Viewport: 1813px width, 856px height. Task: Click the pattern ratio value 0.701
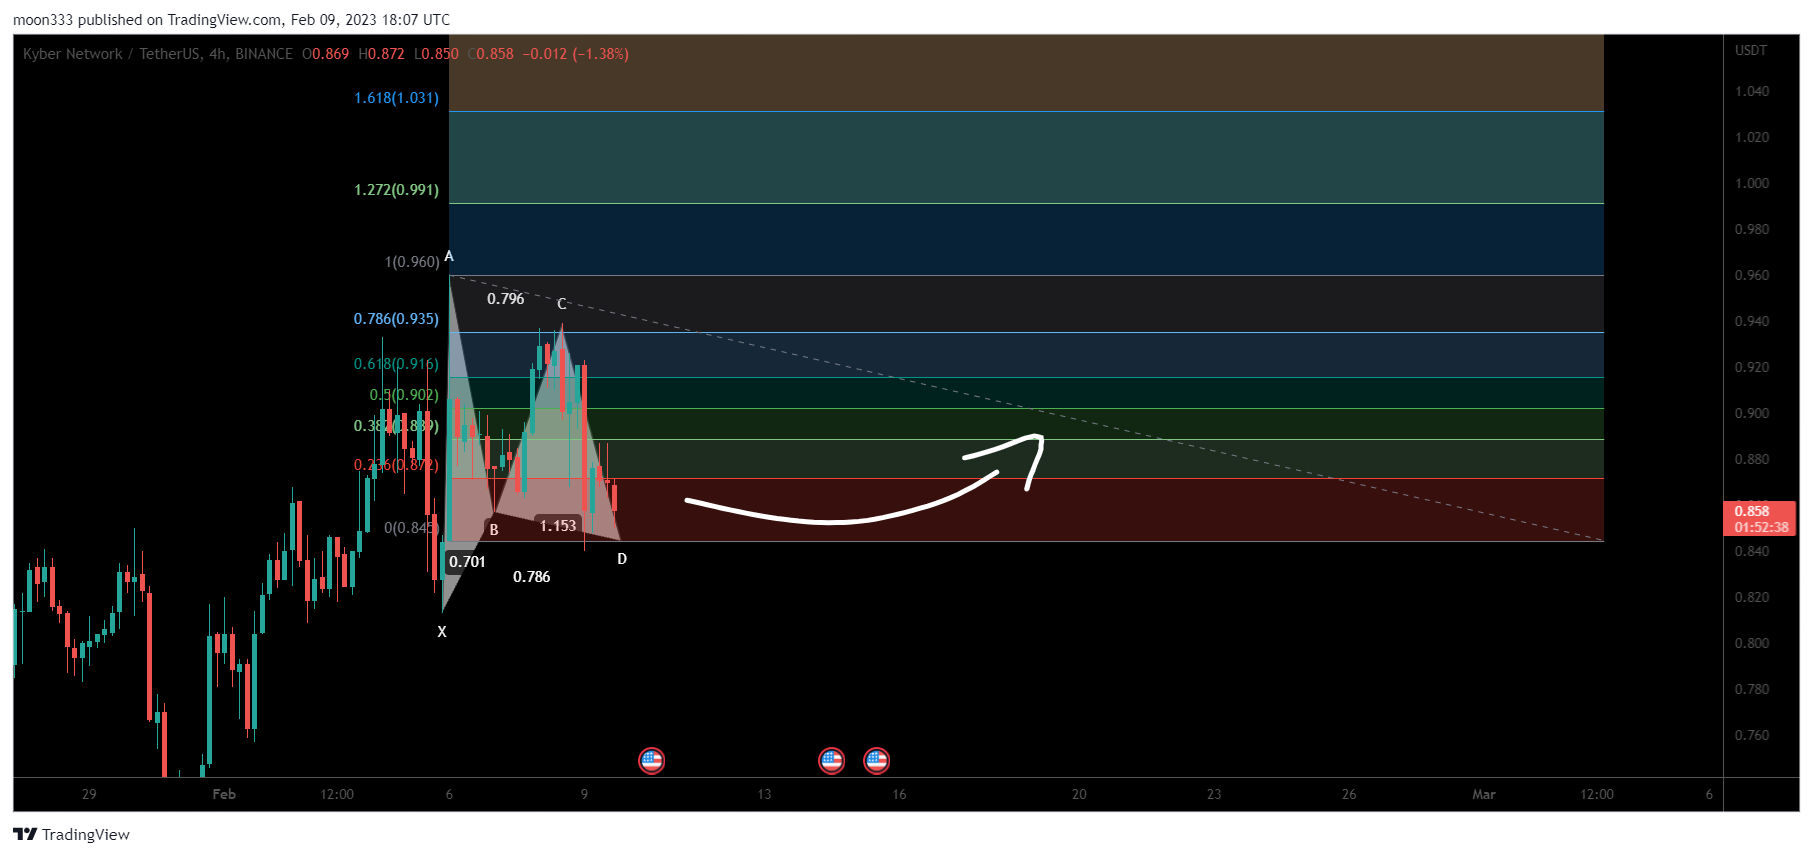click(x=467, y=562)
